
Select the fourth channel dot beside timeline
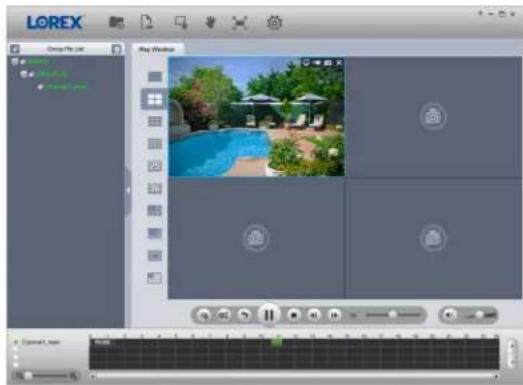point(15,365)
